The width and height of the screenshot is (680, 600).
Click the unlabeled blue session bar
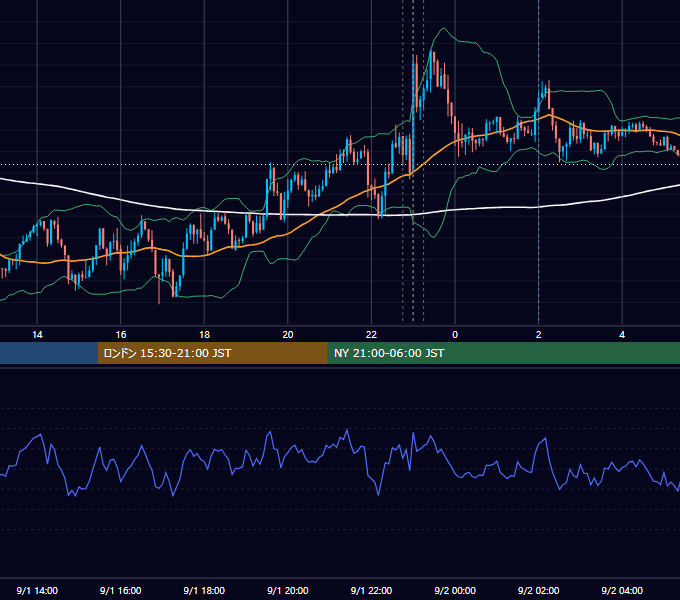click(49, 353)
